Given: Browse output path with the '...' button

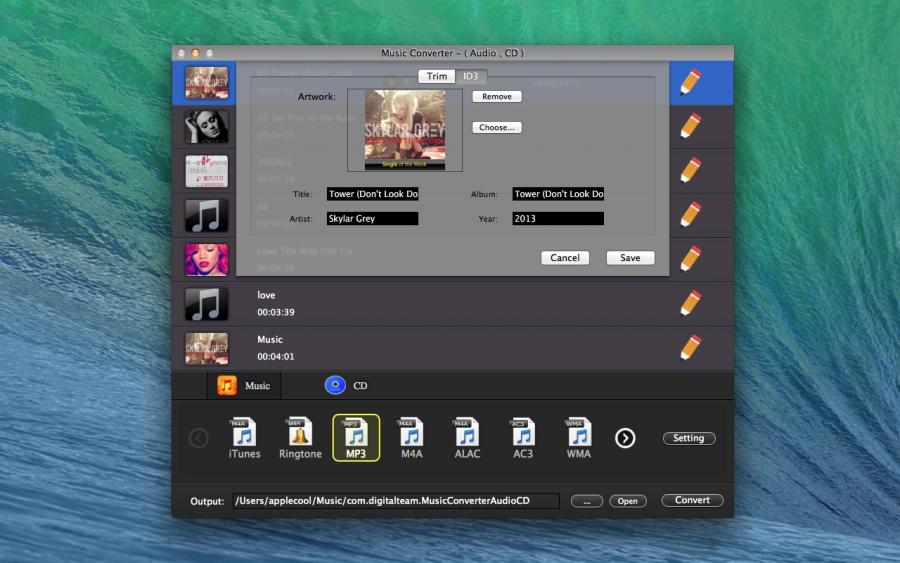Looking at the screenshot, I should tap(587, 501).
